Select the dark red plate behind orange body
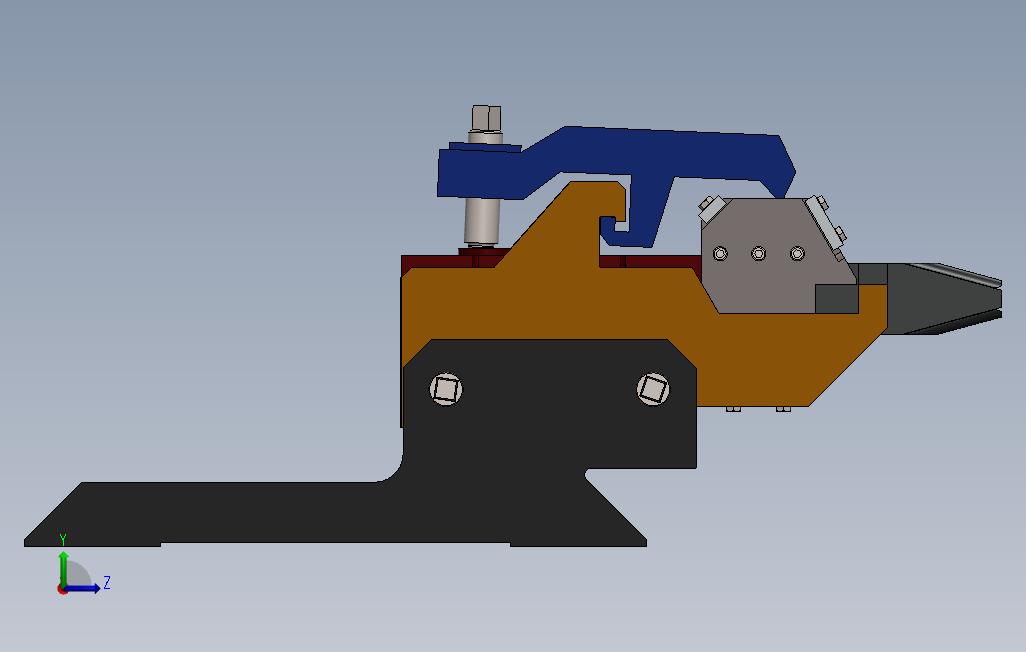 coord(654,262)
